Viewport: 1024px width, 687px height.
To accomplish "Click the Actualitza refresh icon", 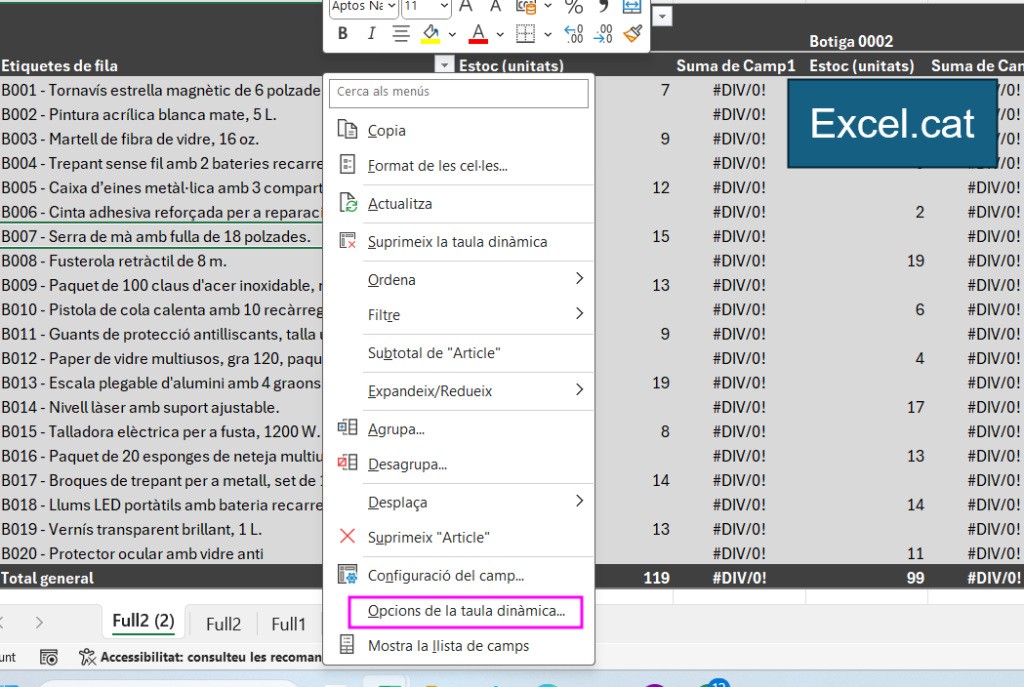I will tap(347, 203).
